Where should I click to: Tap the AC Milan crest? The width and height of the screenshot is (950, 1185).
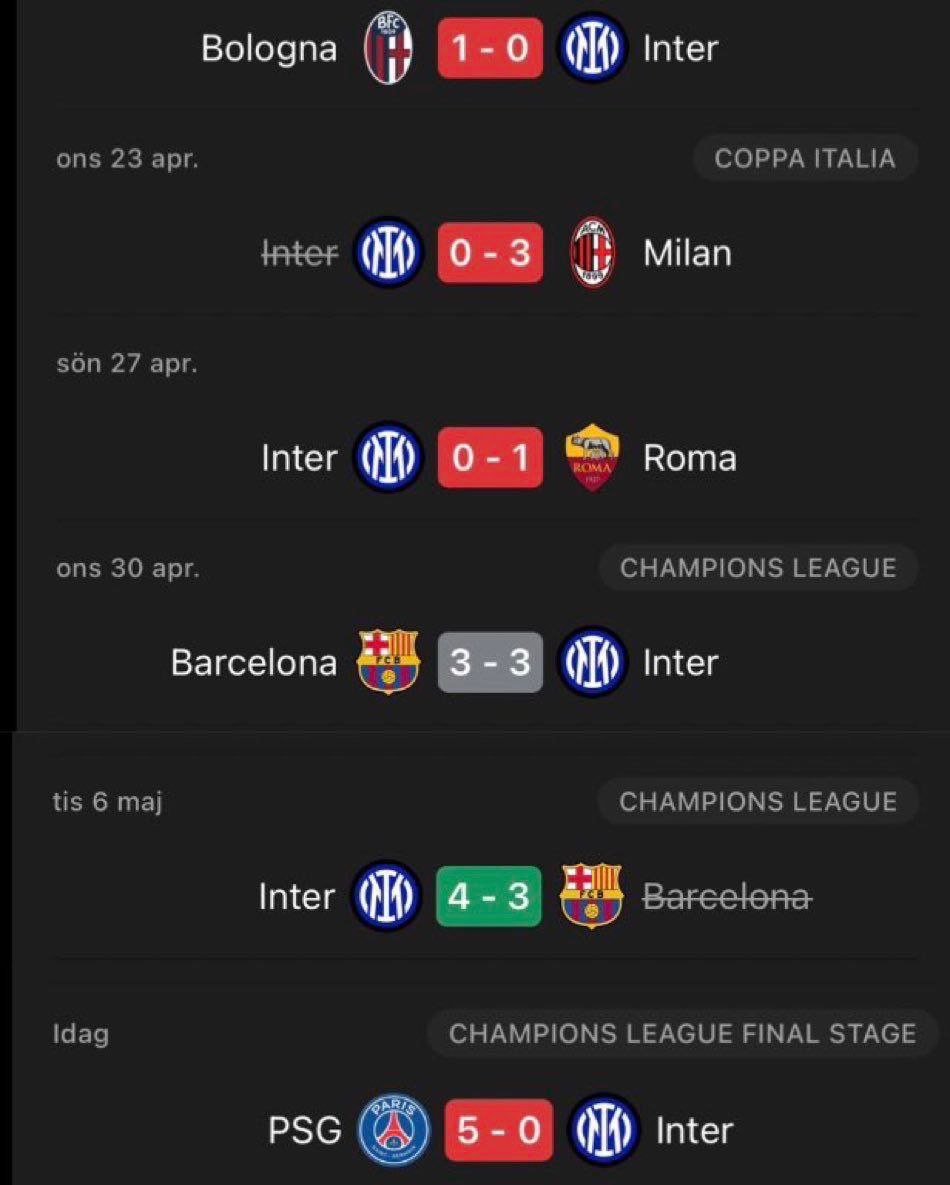coord(591,253)
